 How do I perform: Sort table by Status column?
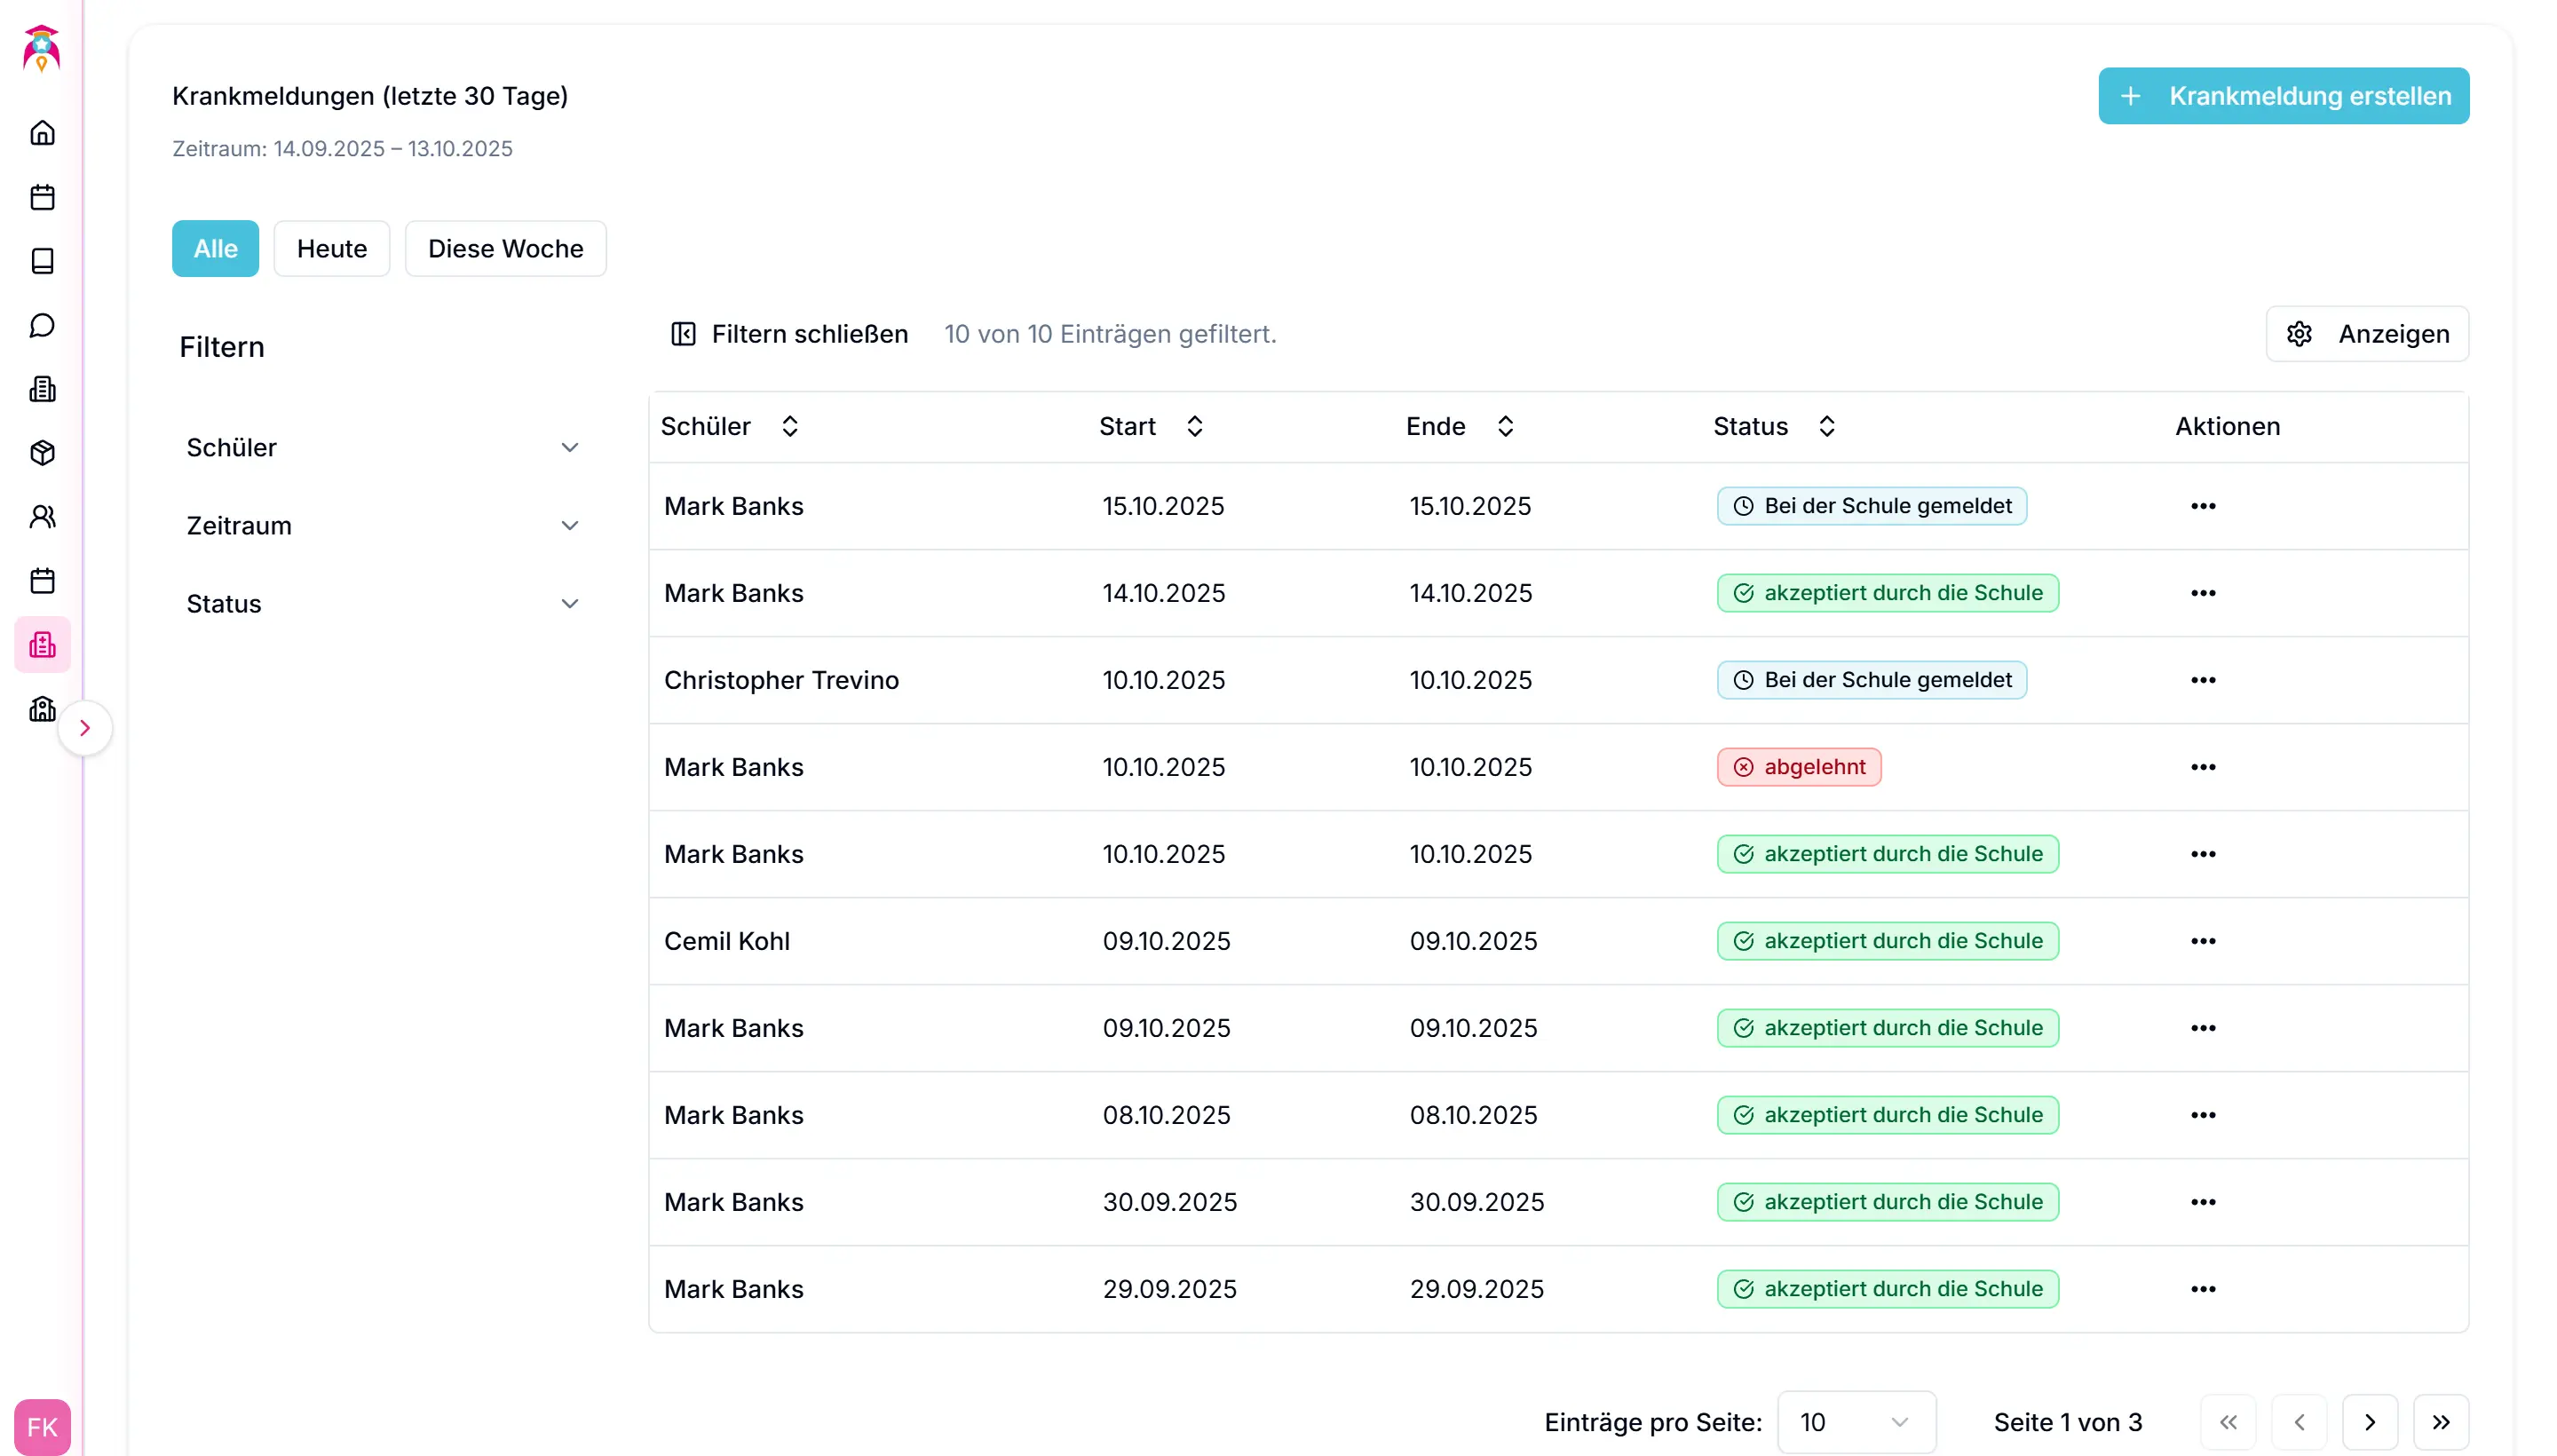click(x=1826, y=427)
